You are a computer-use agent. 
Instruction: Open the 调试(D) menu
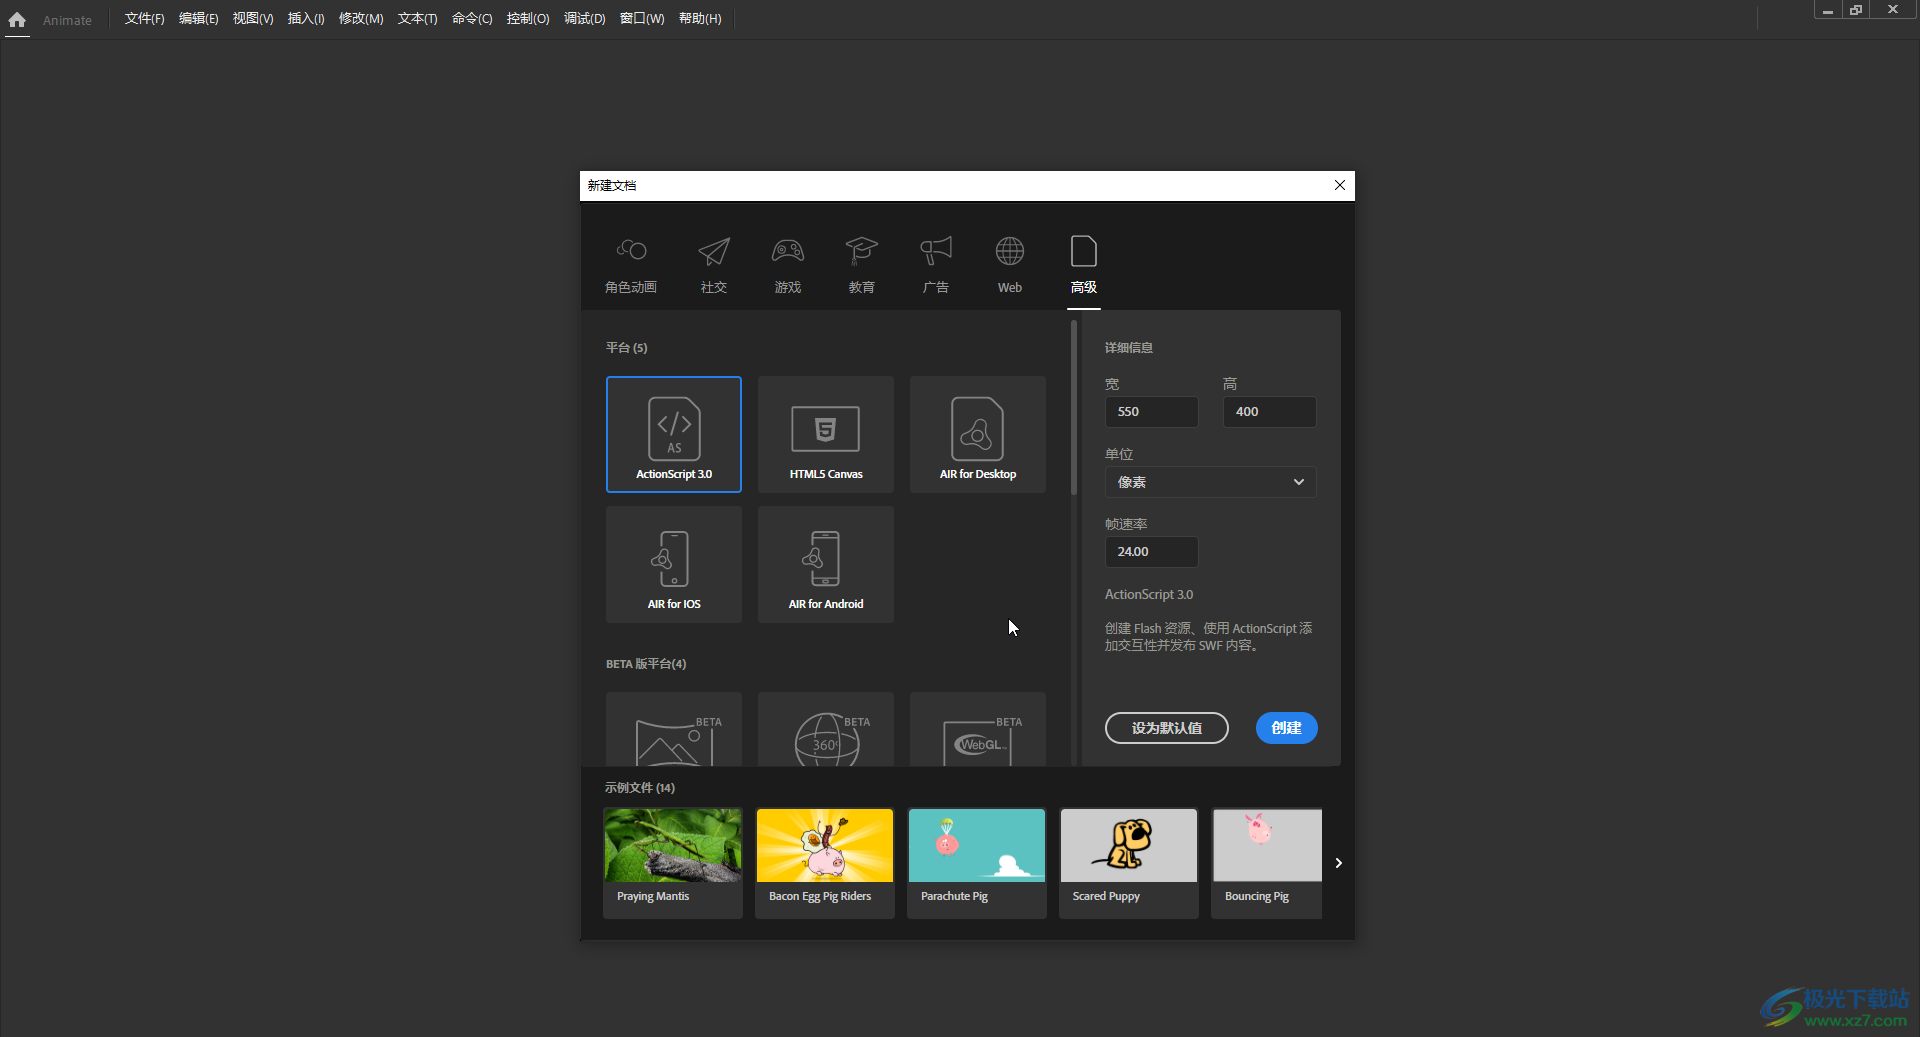(584, 19)
